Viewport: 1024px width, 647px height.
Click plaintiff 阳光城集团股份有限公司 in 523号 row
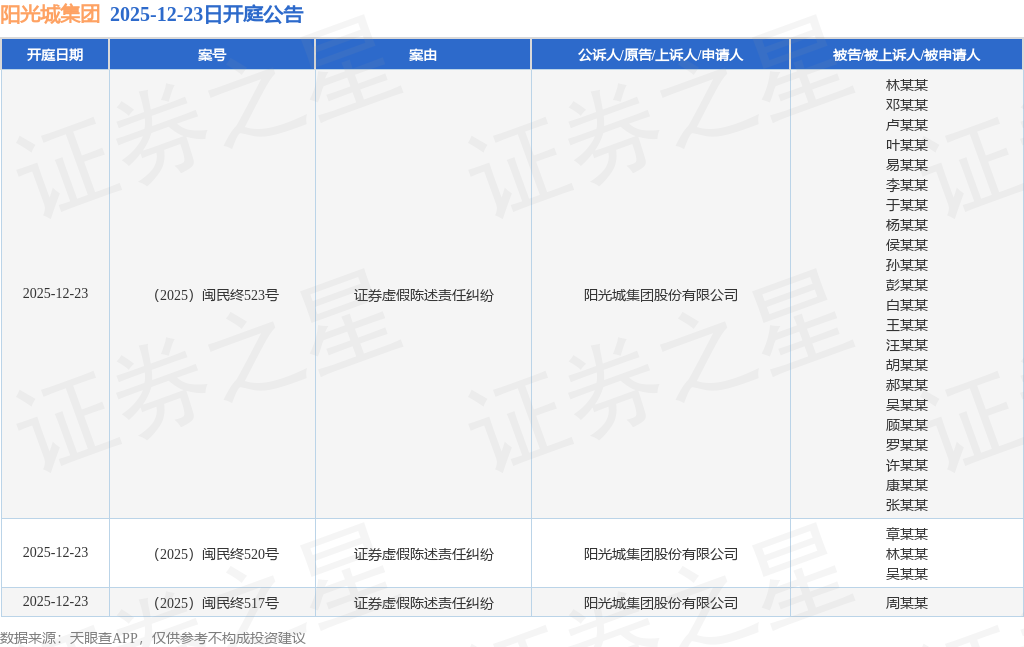[x=661, y=295]
